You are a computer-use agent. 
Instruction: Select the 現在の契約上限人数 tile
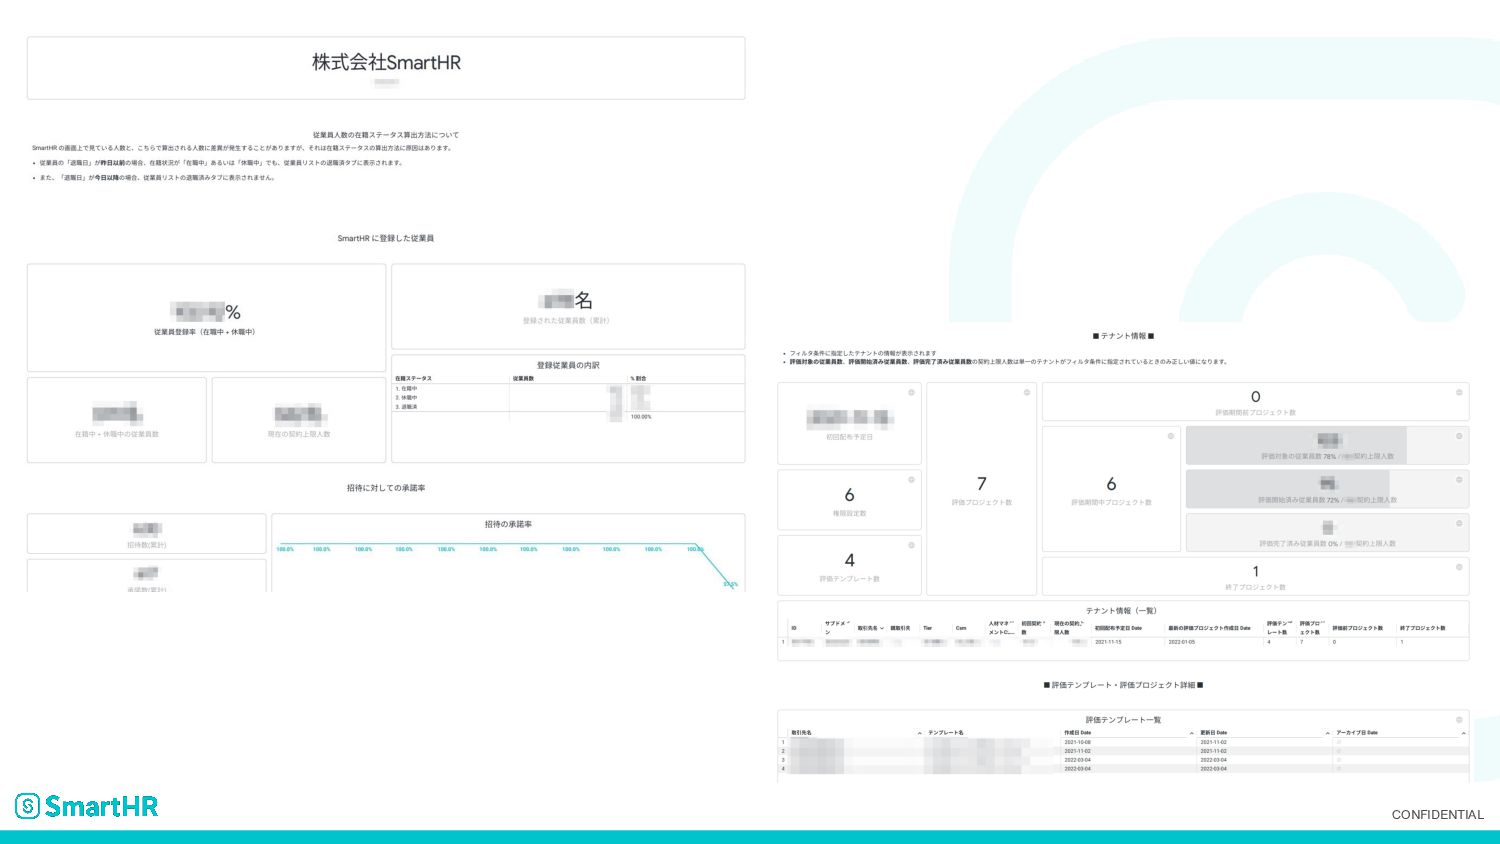[299, 420]
